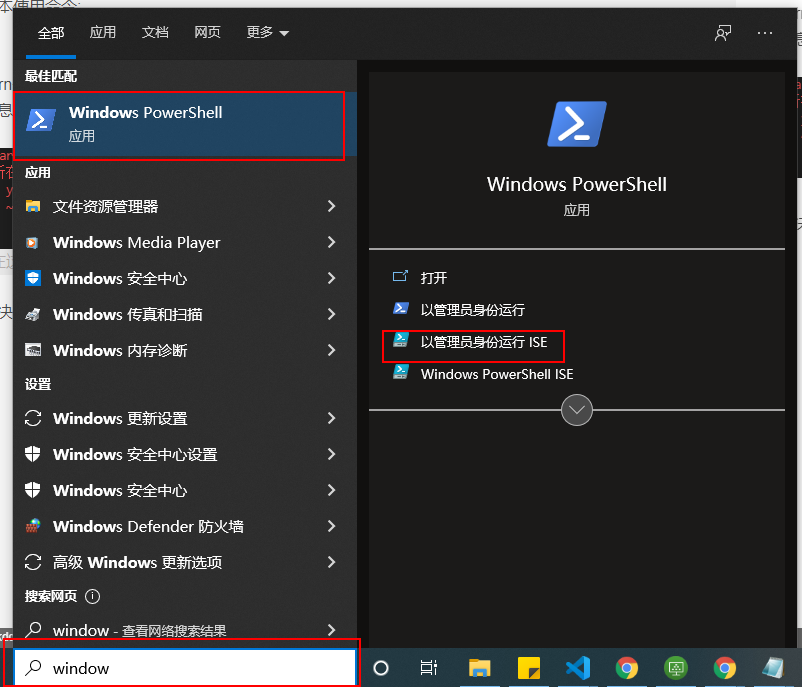Click the feedback person icon at top right
The width and height of the screenshot is (802, 687).
(723, 33)
